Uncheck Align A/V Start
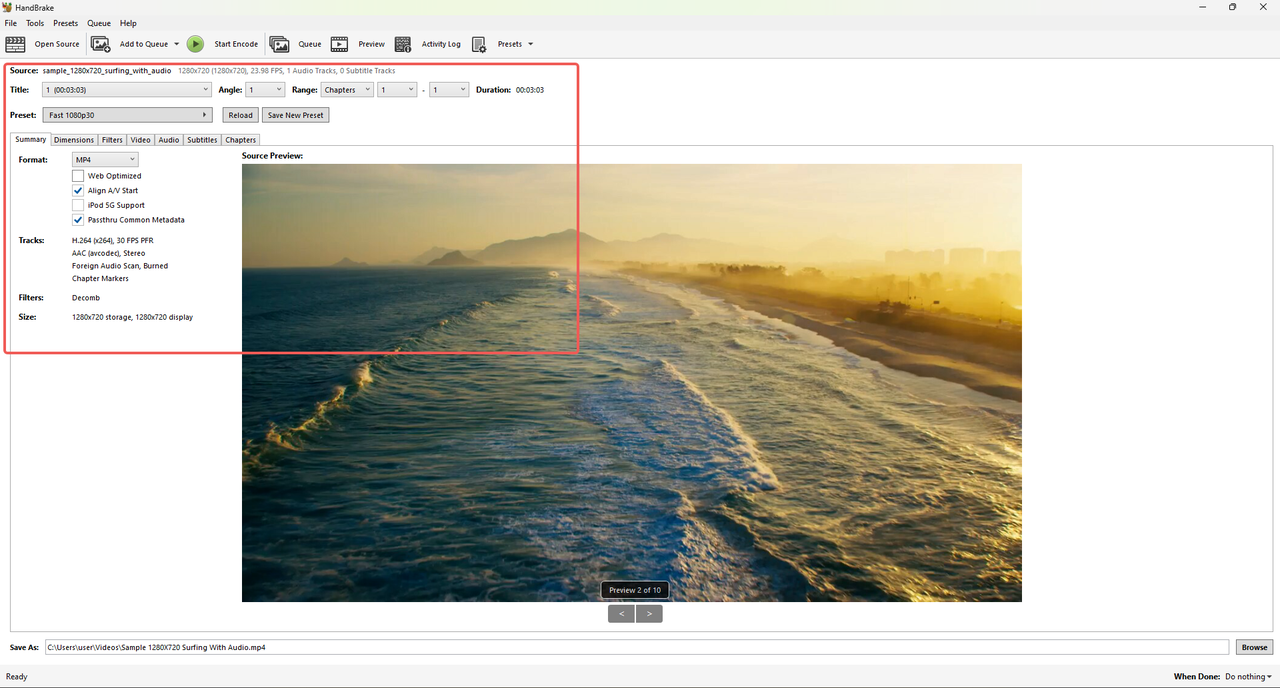Screen dimensions: 1280x688 click(78, 190)
